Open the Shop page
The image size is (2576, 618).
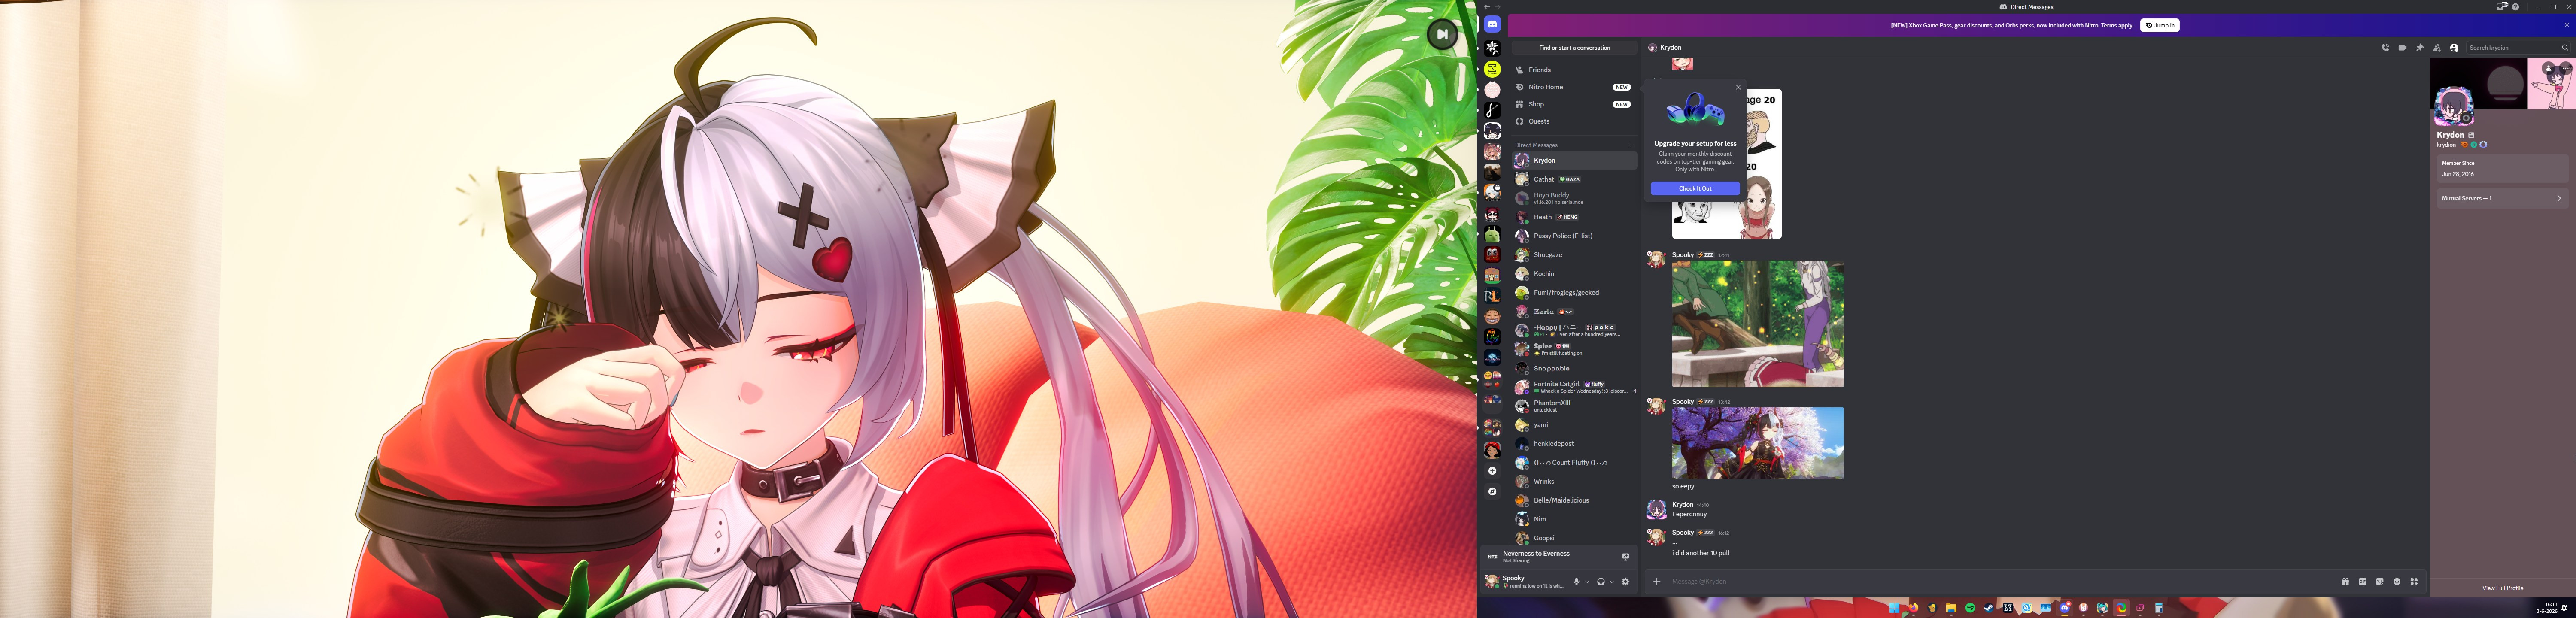(x=1574, y=104)
